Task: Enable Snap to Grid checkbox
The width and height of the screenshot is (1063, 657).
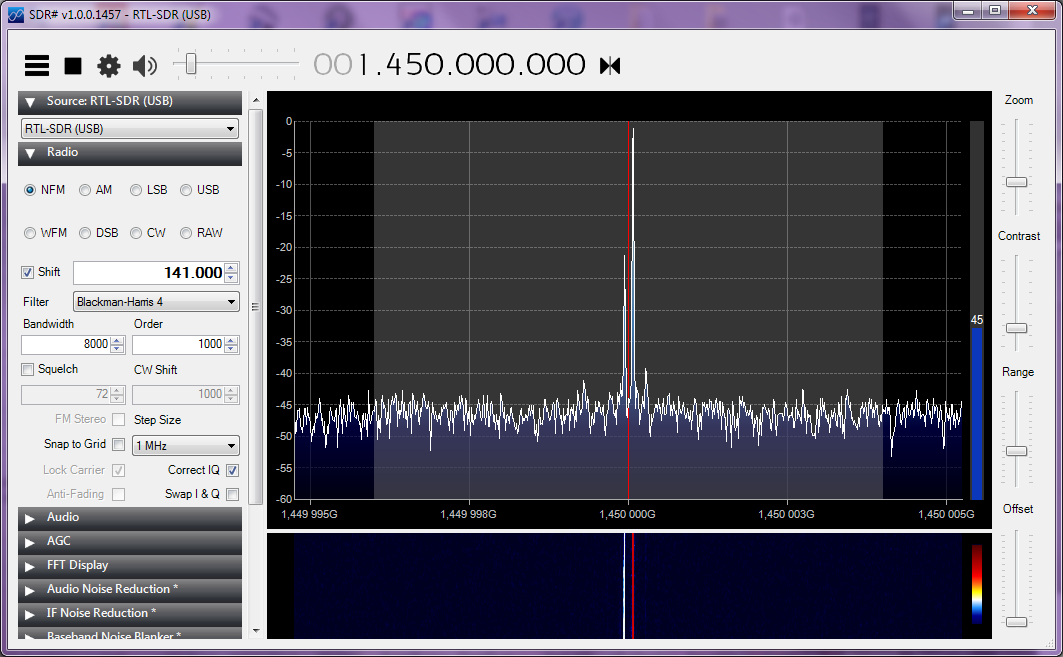Action: (119, 445)
